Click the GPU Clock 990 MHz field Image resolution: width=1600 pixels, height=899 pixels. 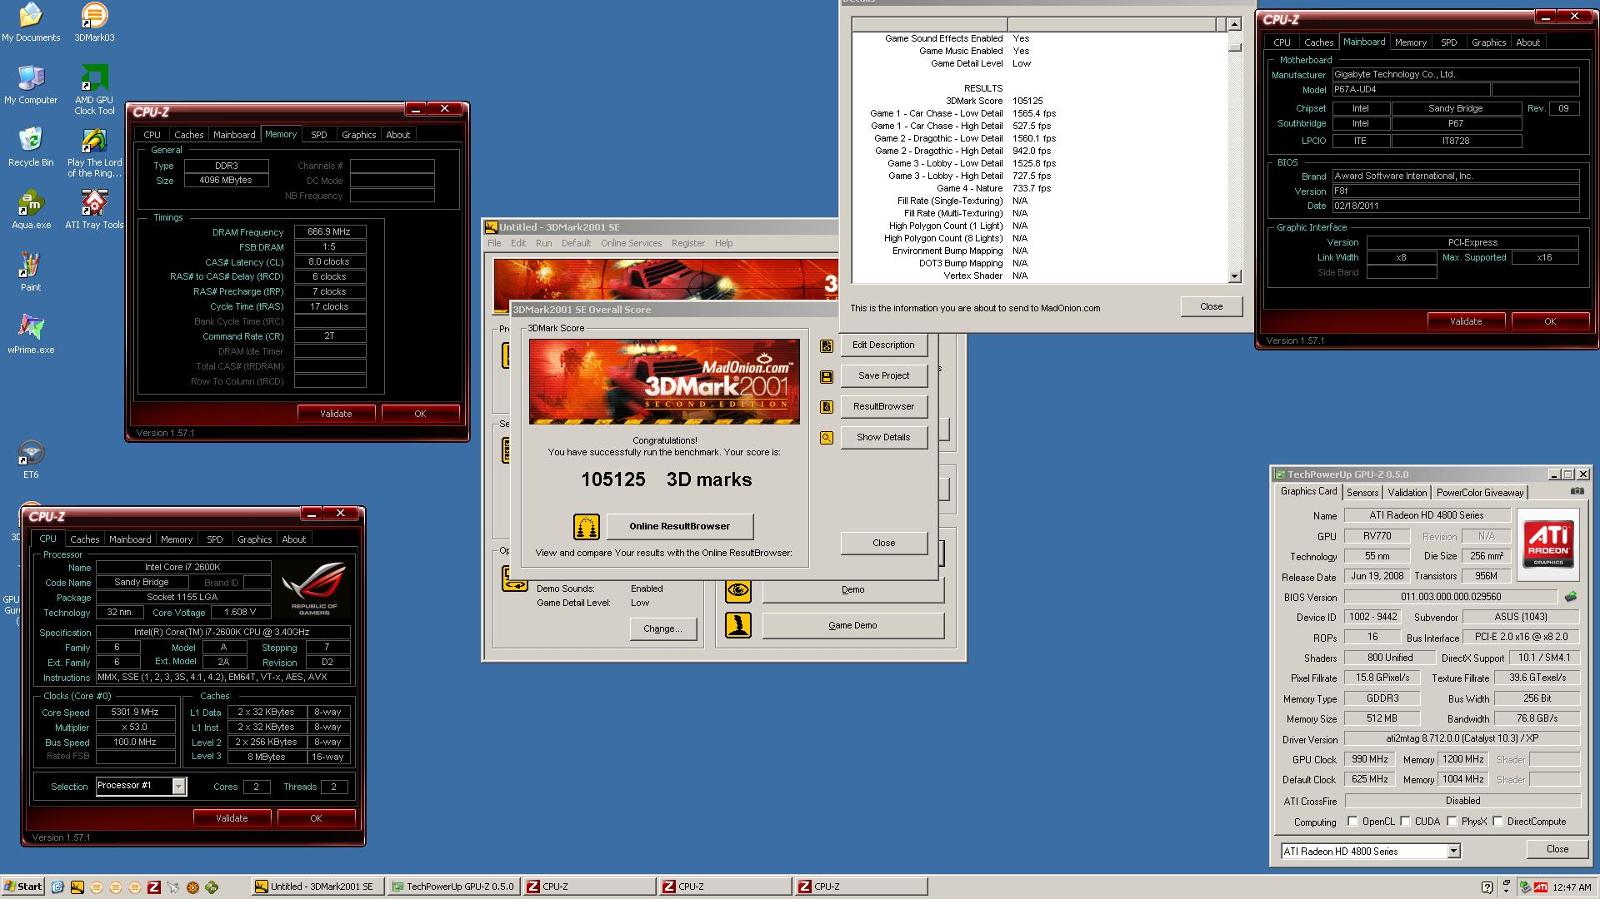click(x=1369, y=759)
